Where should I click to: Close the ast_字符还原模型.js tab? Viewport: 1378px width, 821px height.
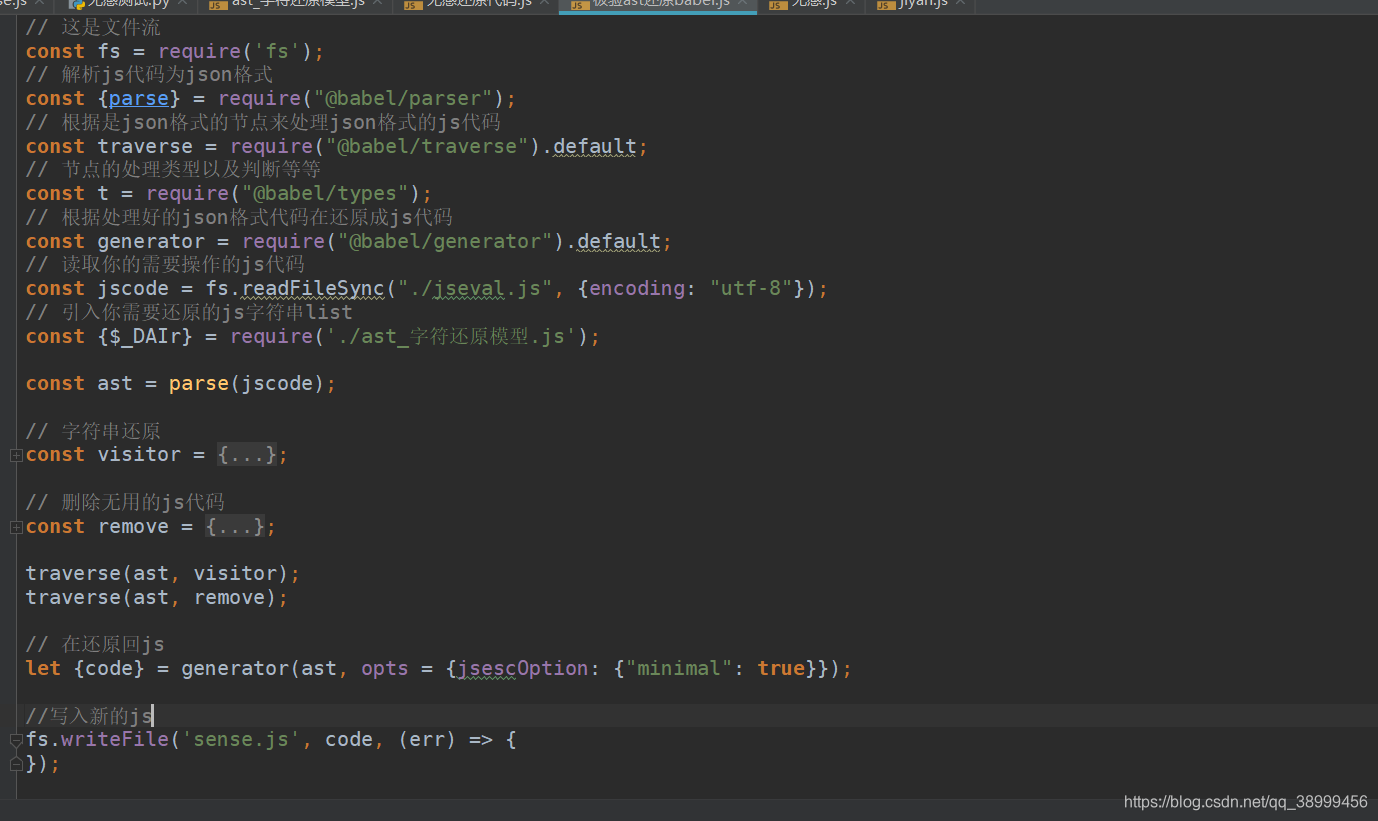coord(376,4)
